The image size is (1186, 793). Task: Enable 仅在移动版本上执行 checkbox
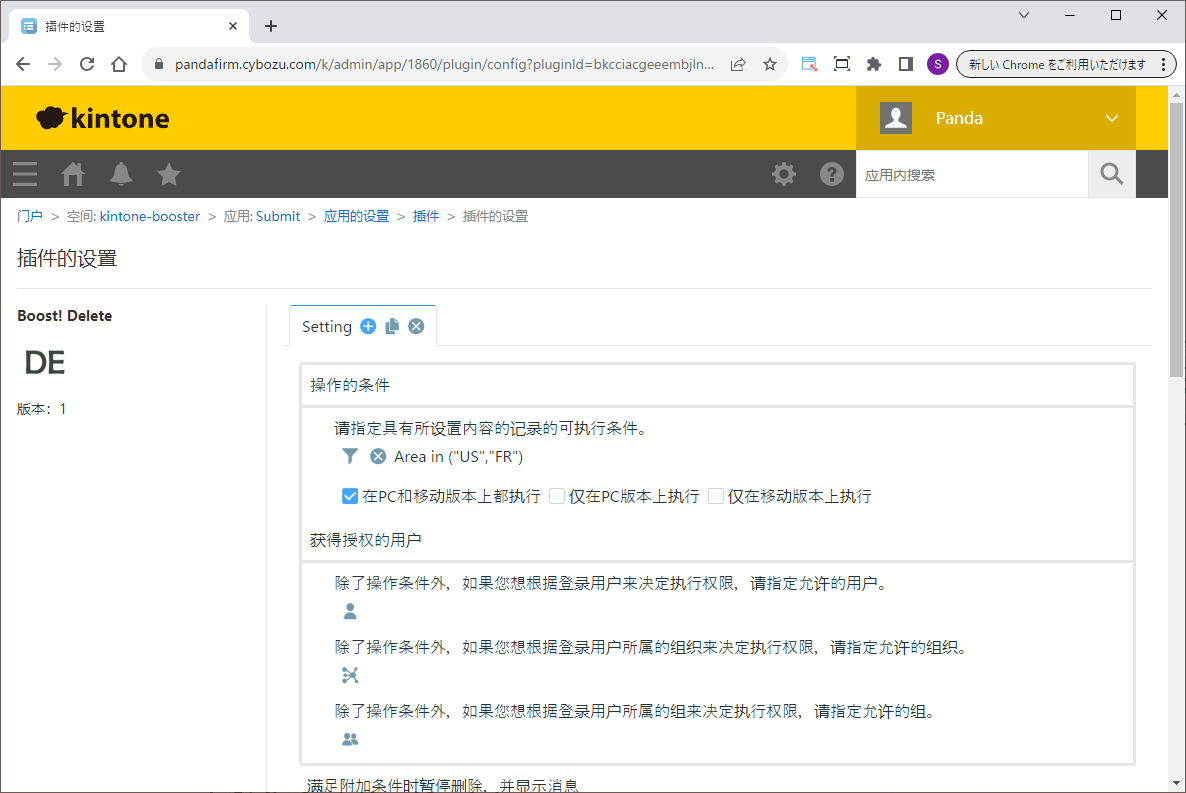click(716, 496)
